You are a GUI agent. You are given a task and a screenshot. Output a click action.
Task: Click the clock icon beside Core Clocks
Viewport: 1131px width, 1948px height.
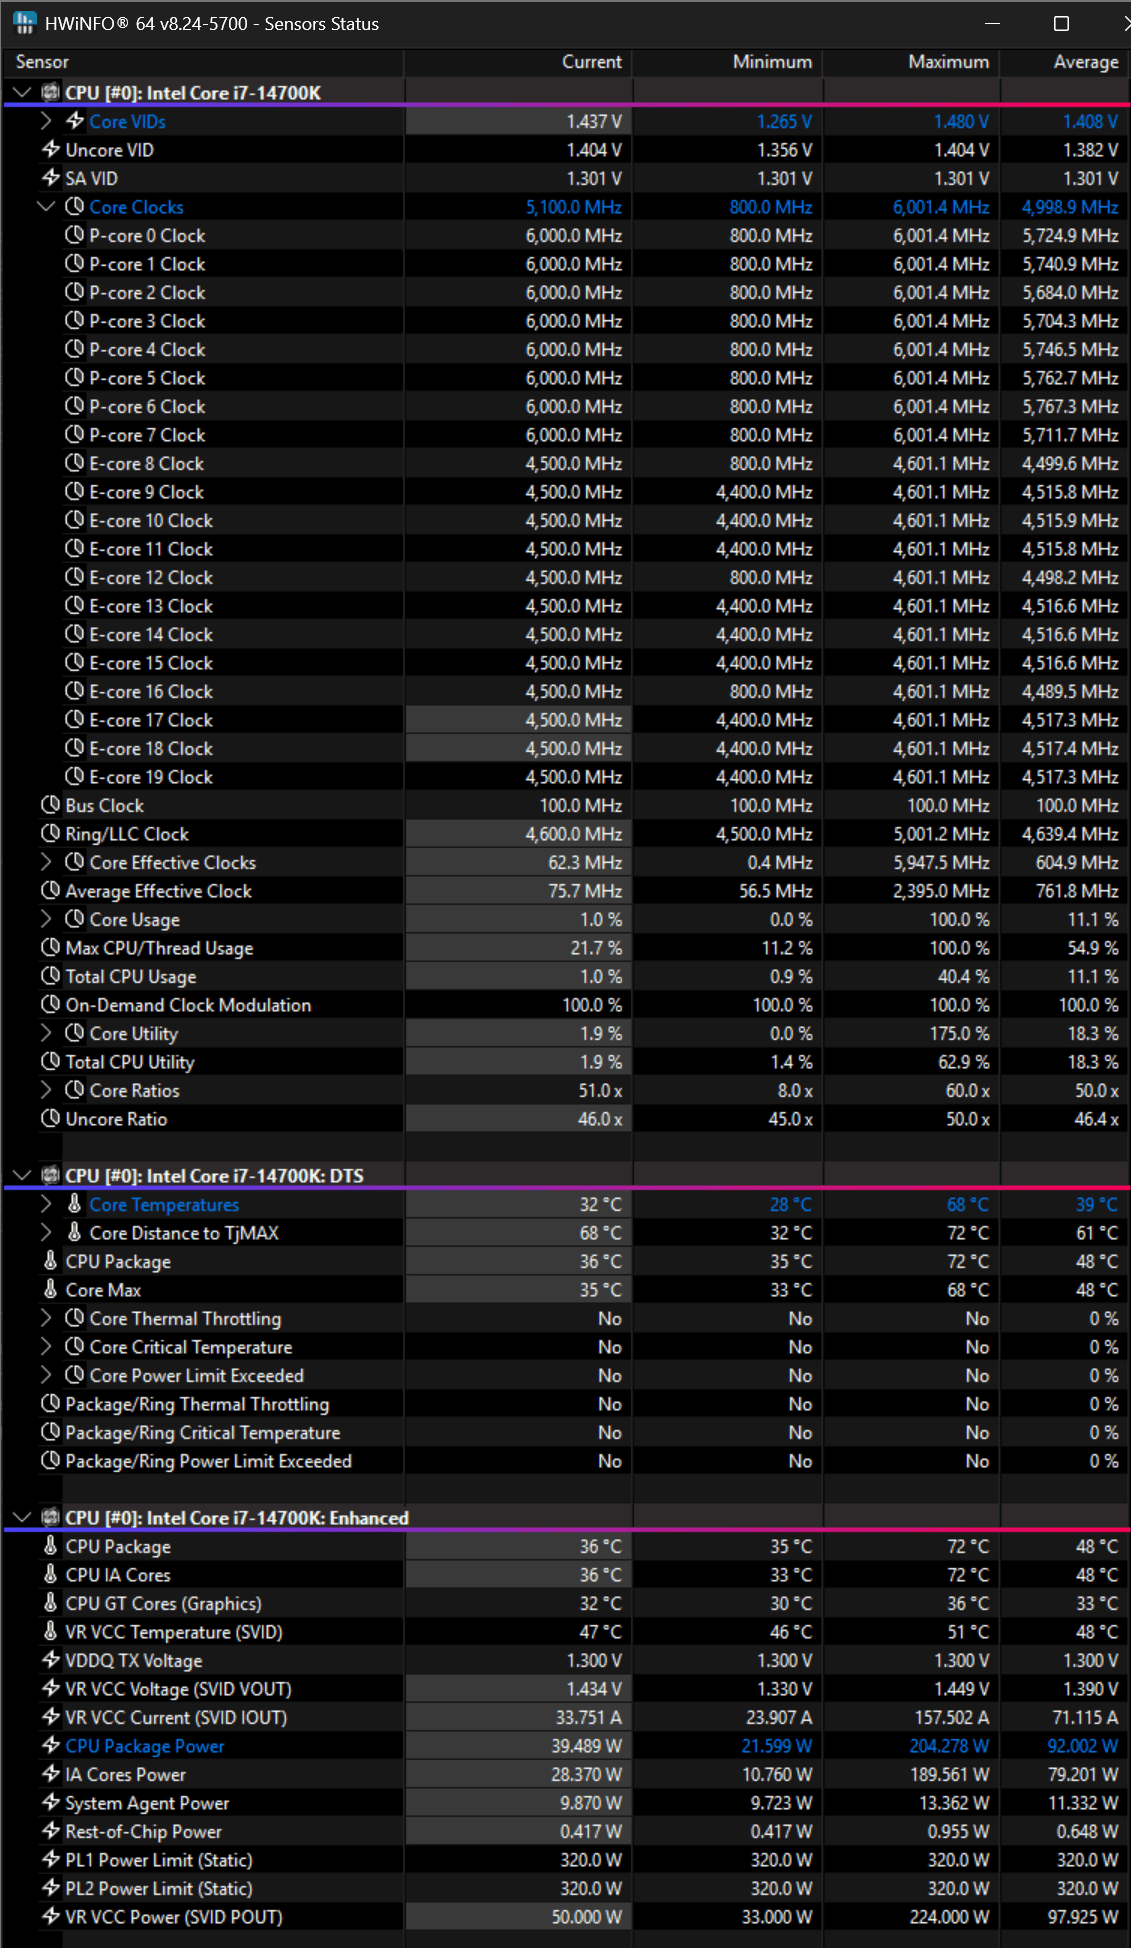(75, 206)
